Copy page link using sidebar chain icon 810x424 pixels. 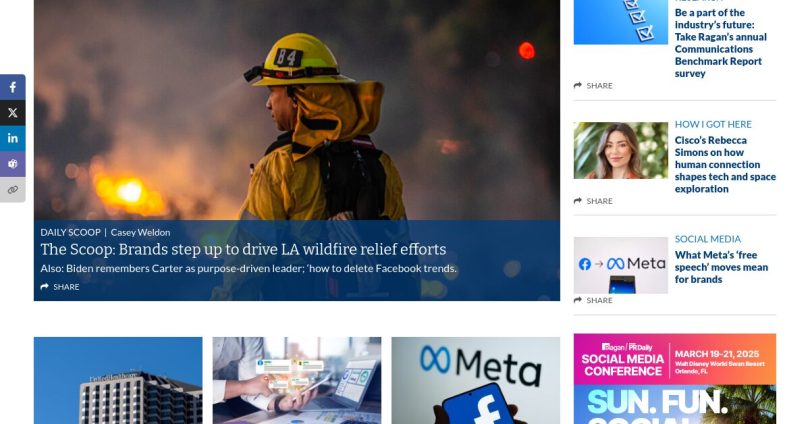click(x=12, y=190)
